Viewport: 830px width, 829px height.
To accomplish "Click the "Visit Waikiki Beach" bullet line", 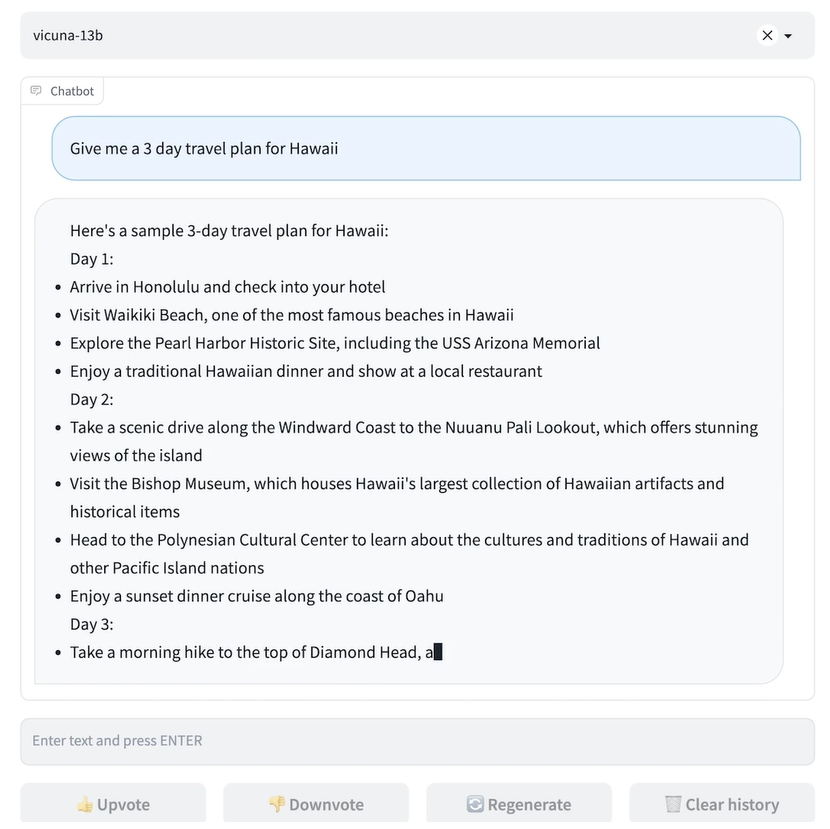I will (291, 315).
